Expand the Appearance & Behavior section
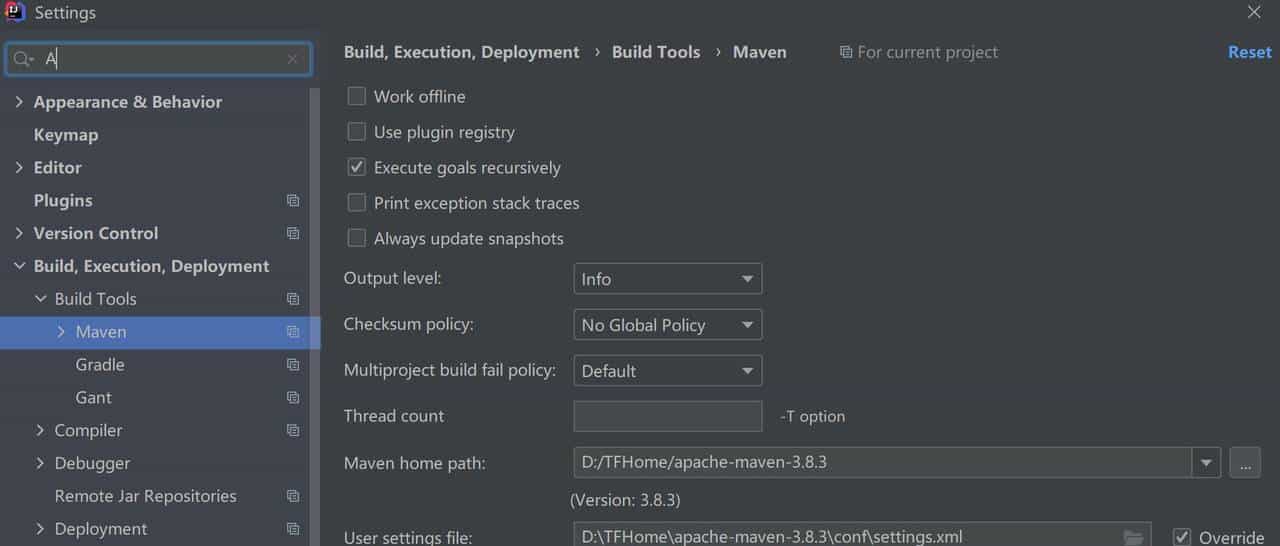The width and height of the screenshot is (1280, 546). click(19, 102)
